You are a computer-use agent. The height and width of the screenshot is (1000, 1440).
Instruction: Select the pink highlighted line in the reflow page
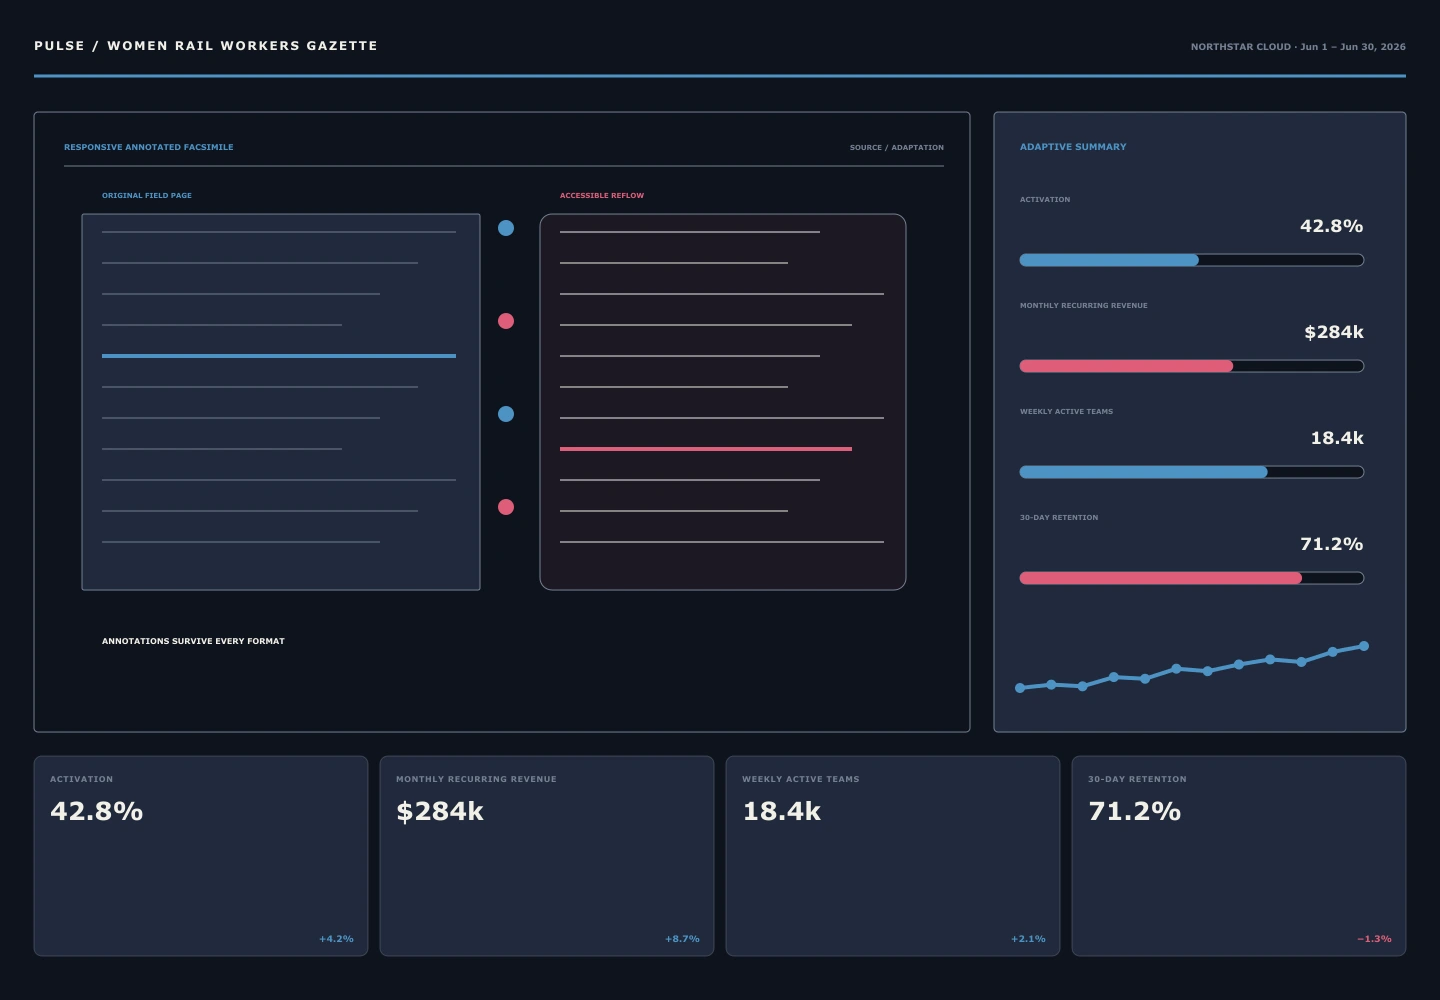706,449
